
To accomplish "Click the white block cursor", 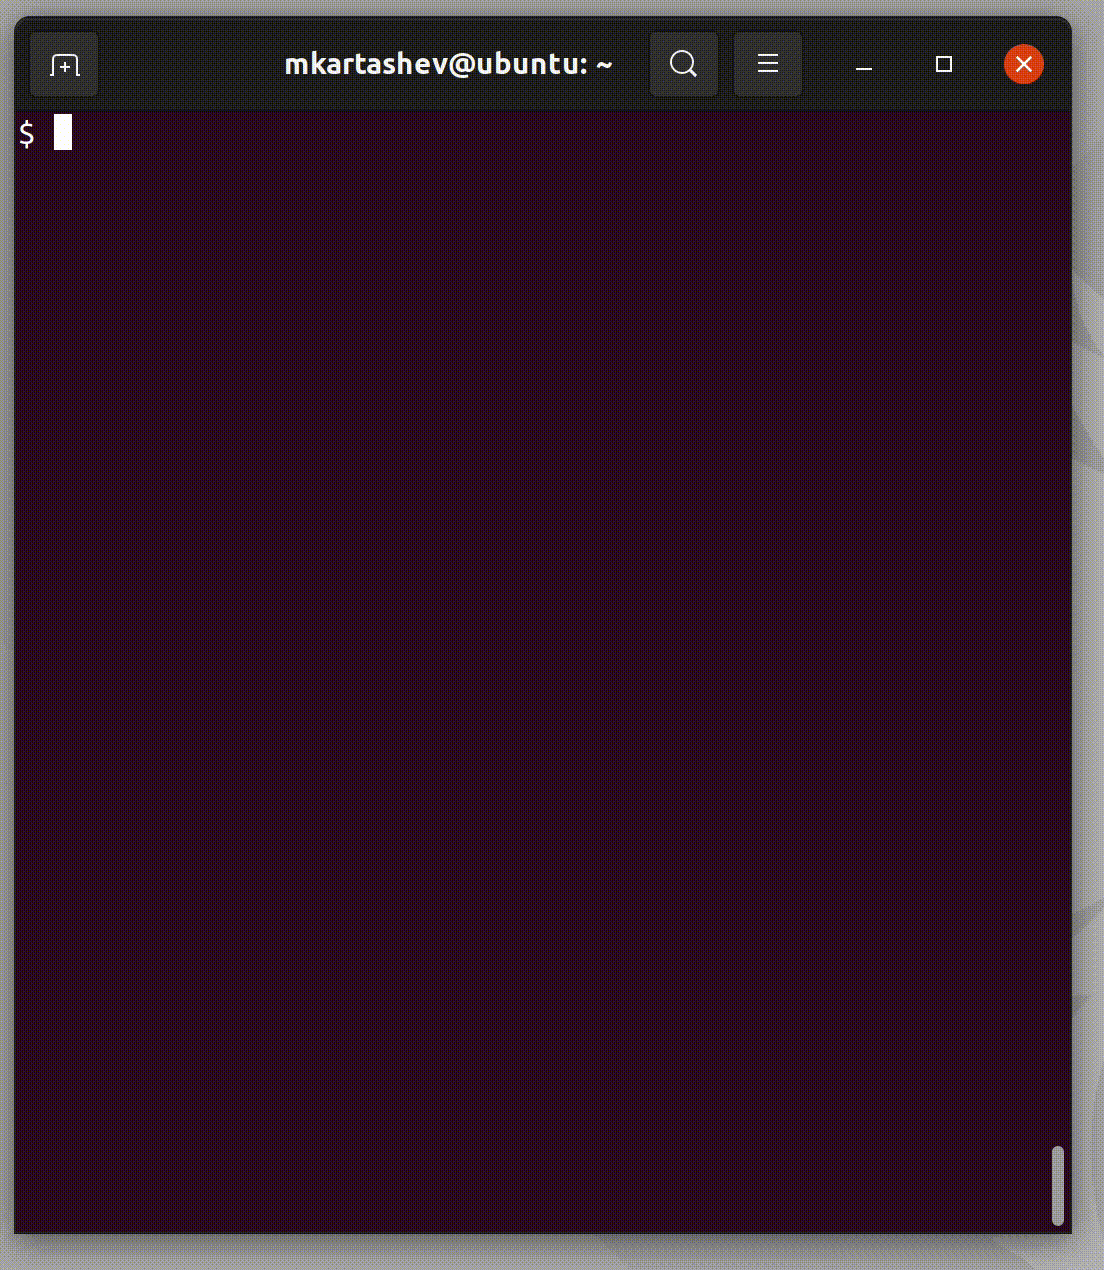I will pos(63,132).
